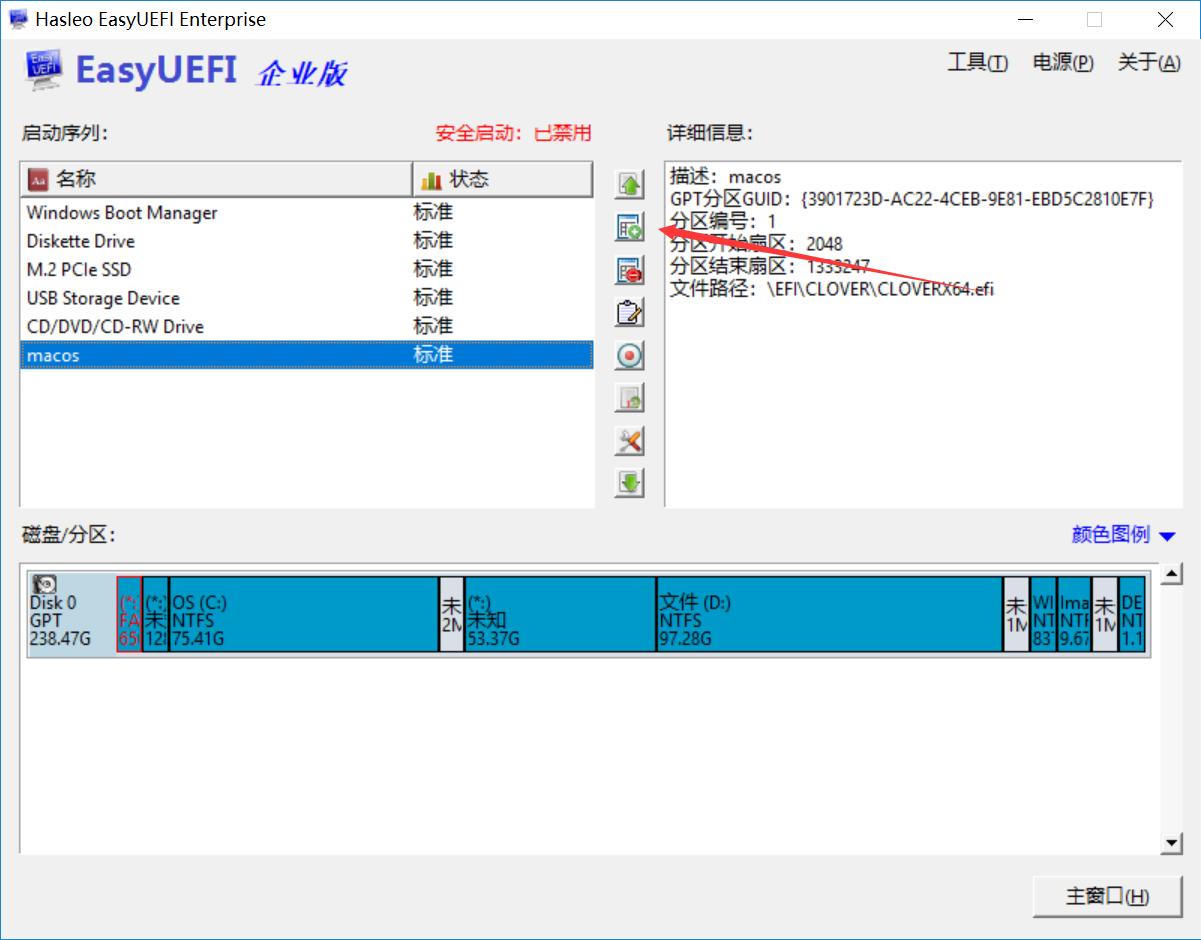Image resolution: width=1201 pixels, height=940 pixels.
Task: Select the Windows Boot Manager entry
Action: point(123,212)
